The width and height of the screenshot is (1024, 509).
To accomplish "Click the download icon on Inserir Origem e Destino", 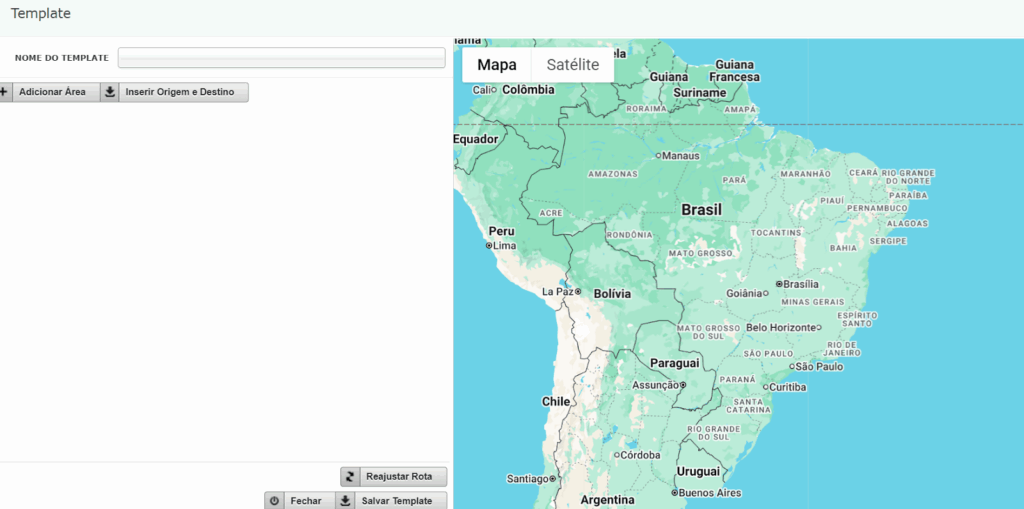I will click(110, 92).
